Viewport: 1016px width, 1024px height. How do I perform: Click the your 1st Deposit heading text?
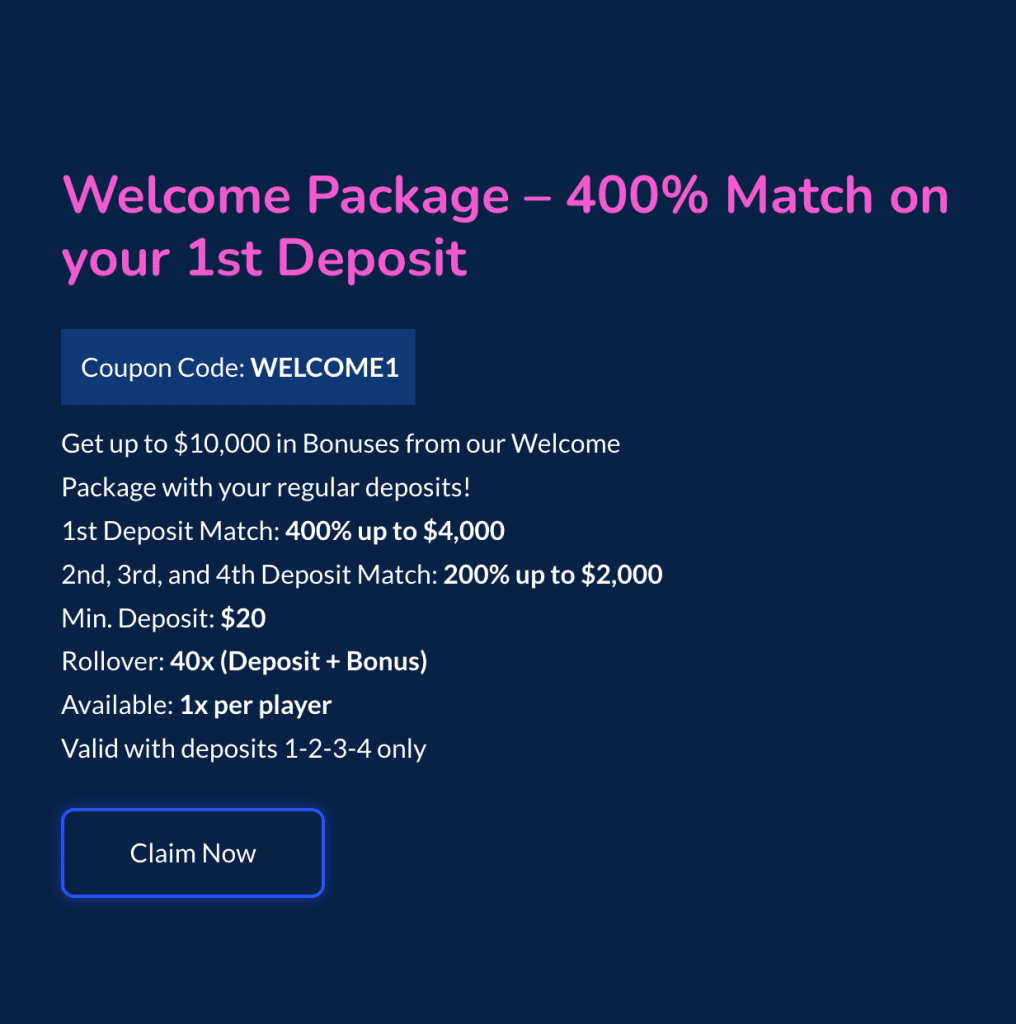coord(265,259)
